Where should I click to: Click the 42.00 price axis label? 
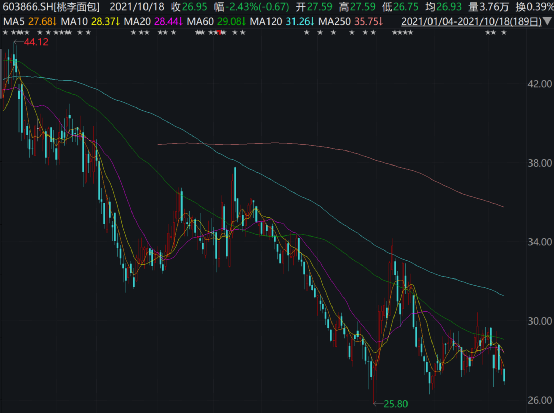[540, 84]
